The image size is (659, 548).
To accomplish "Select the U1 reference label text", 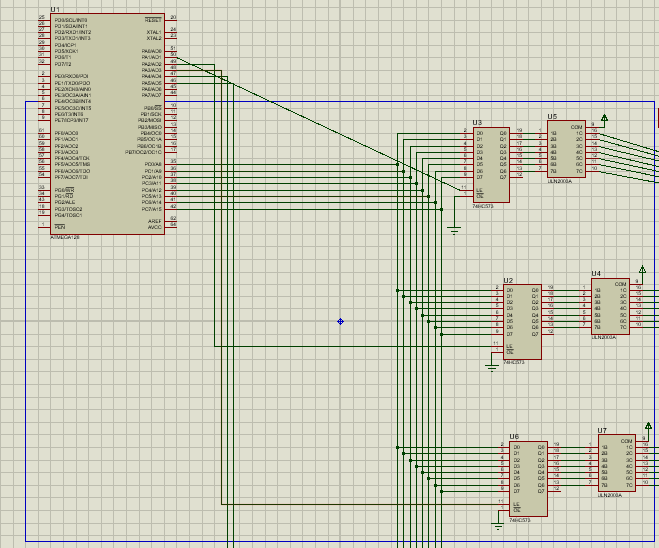I will [55, 8].
